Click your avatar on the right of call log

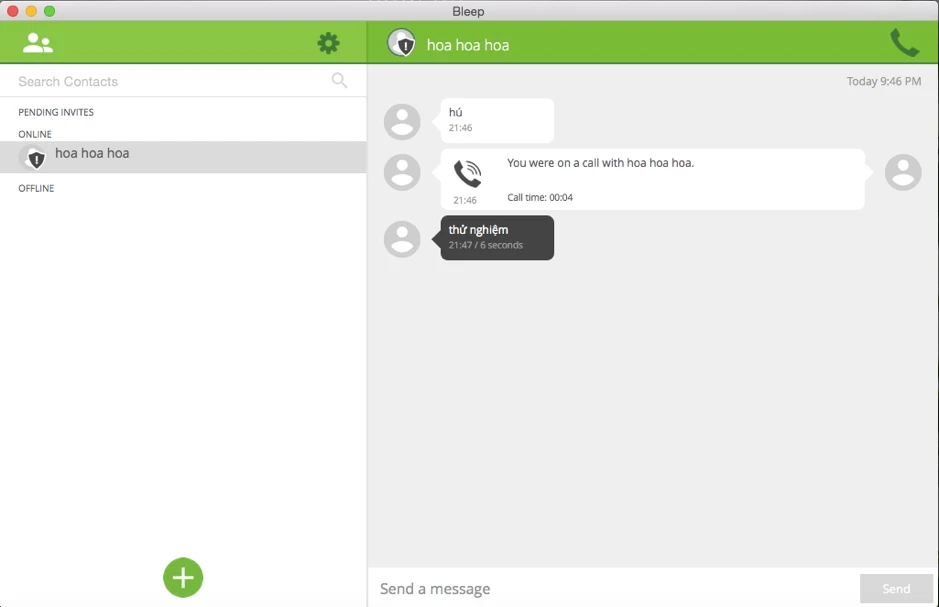[x=903, y=172]
